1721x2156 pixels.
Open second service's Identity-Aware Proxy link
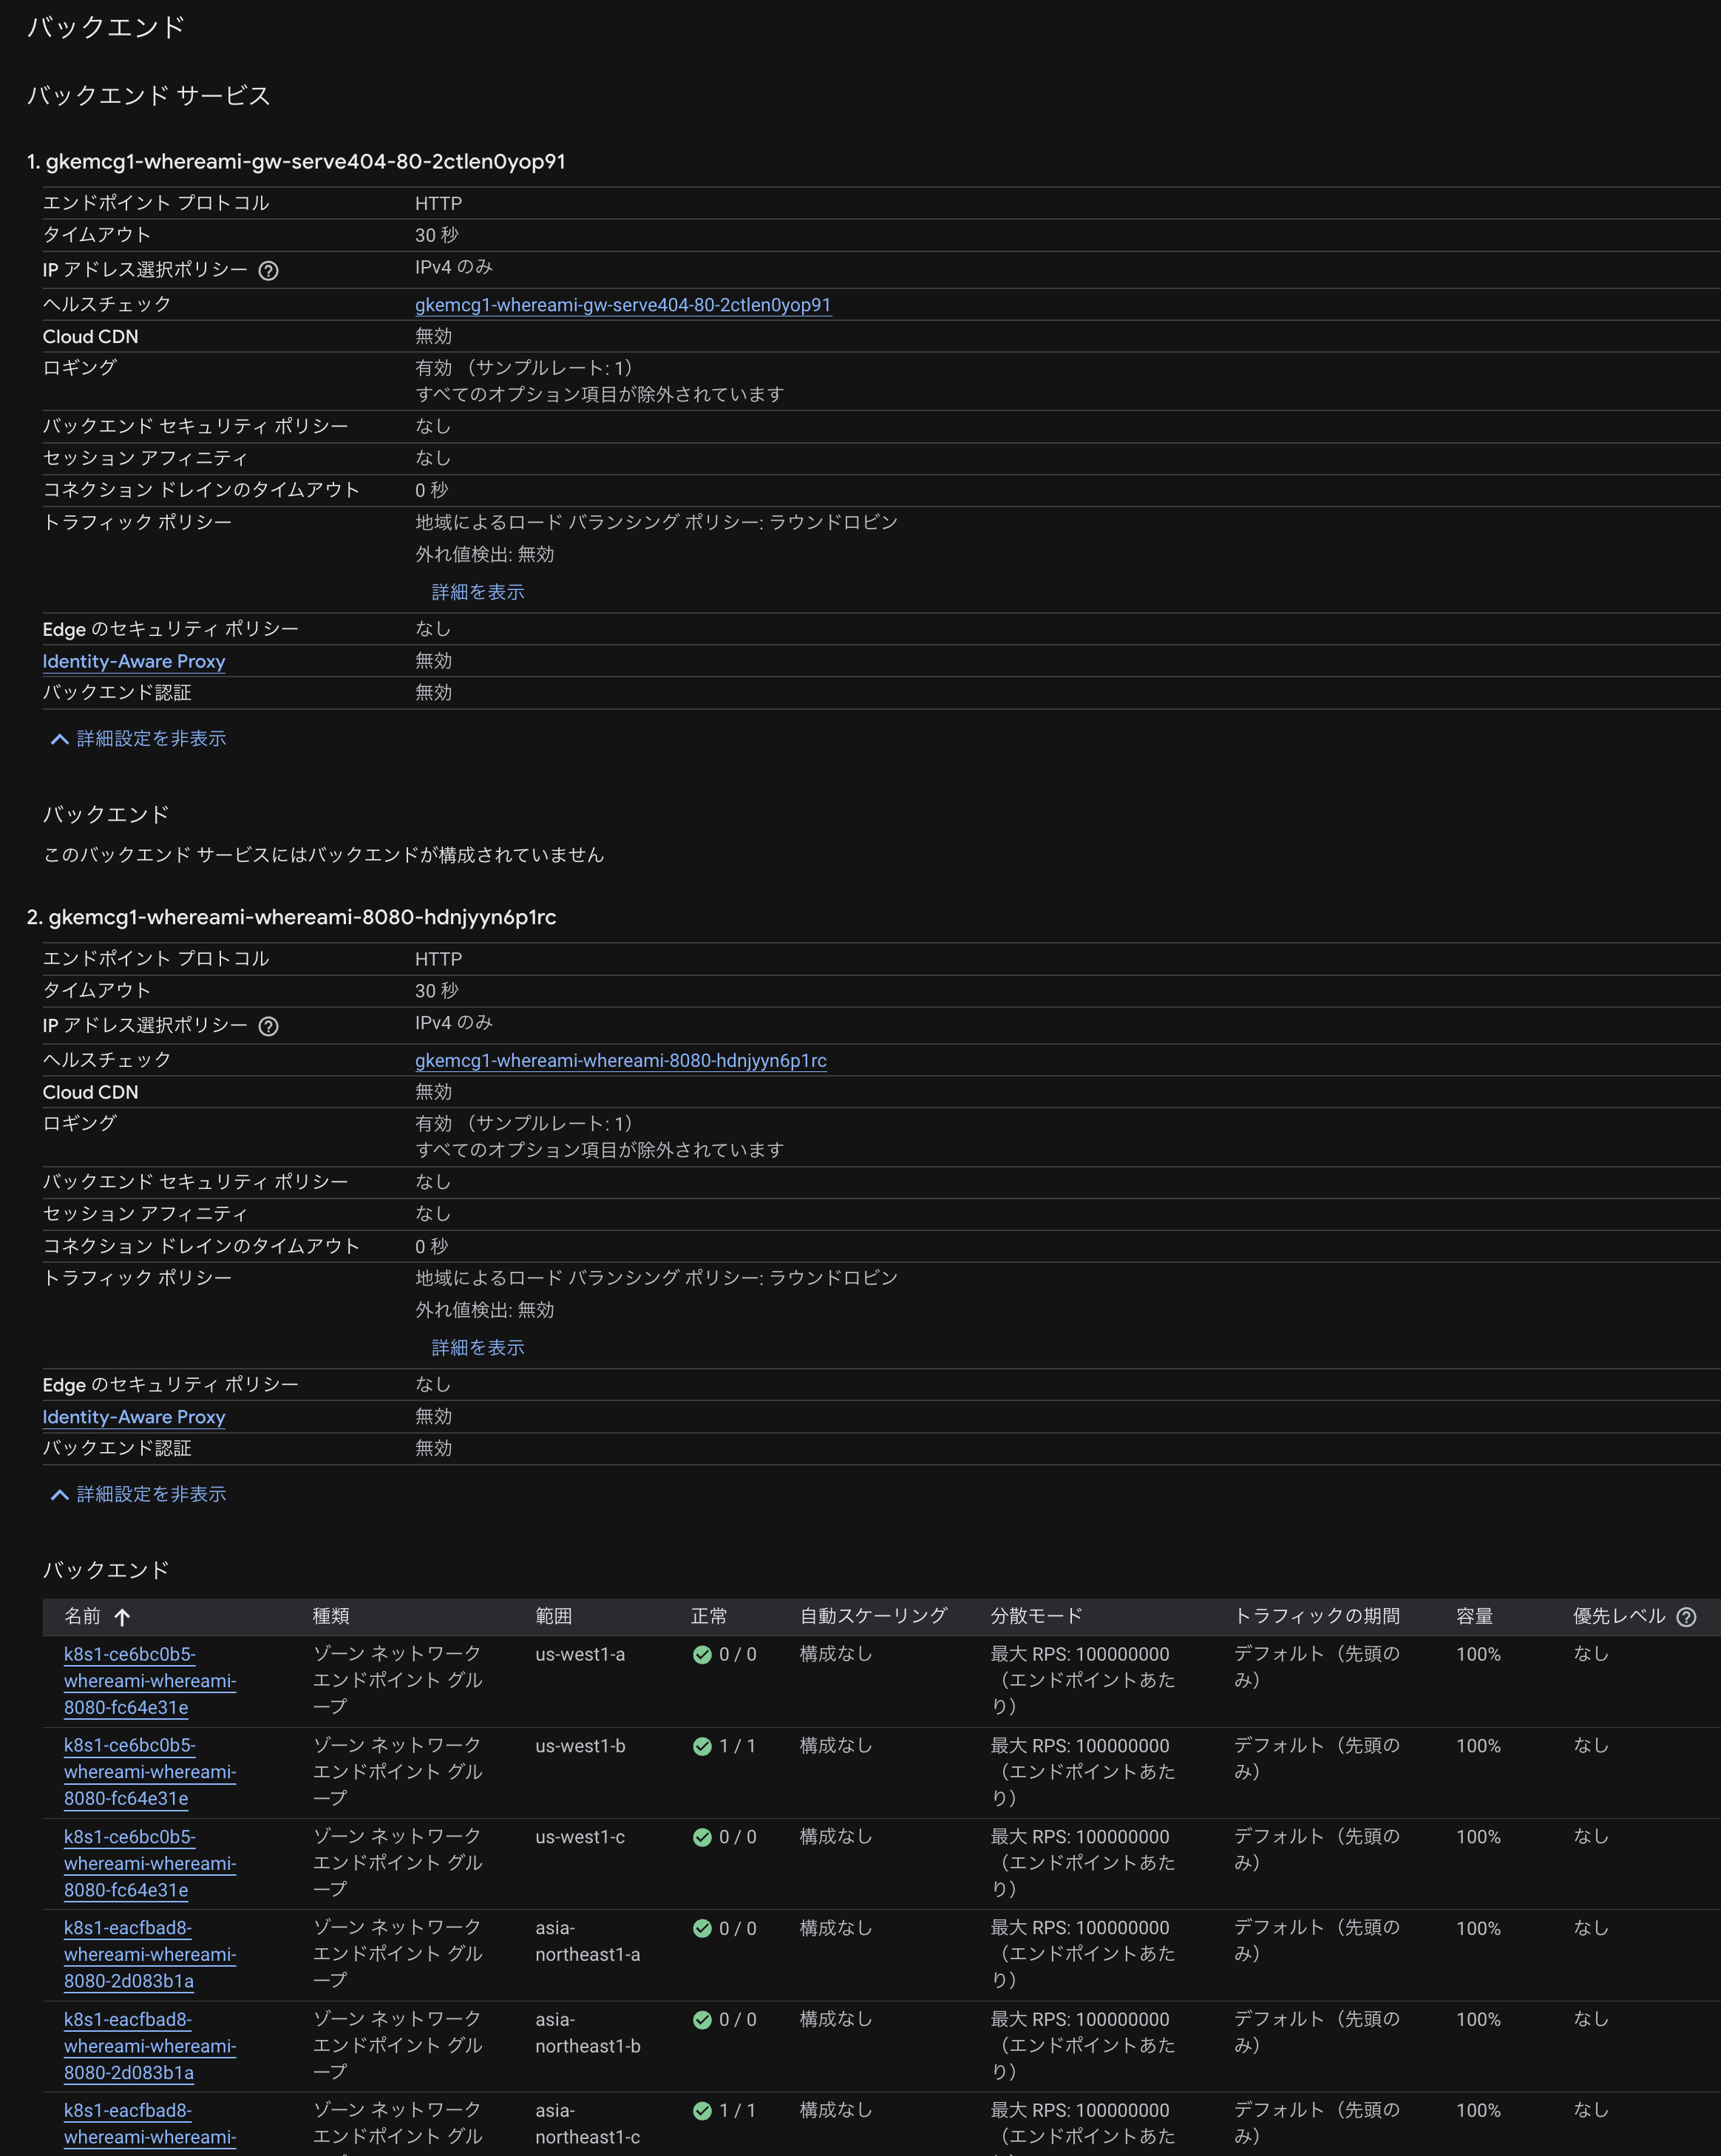click(x=134, y=1417)
